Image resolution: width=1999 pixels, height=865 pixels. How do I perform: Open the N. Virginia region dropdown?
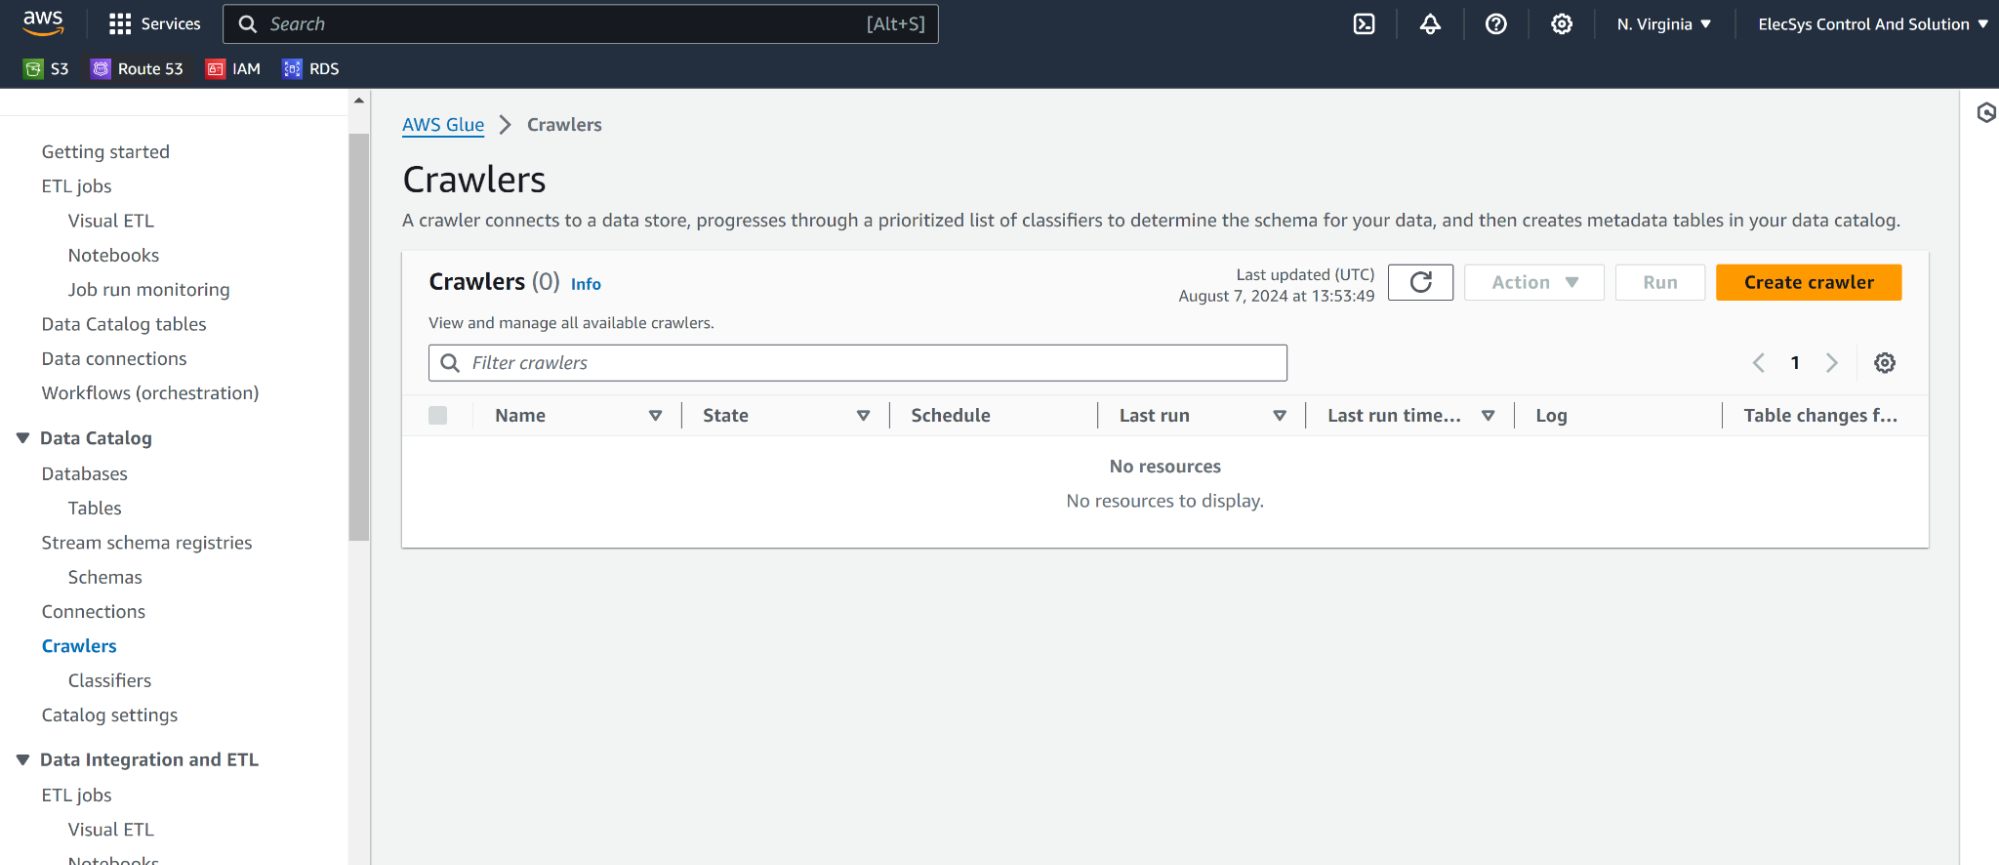coord(1664,24)
